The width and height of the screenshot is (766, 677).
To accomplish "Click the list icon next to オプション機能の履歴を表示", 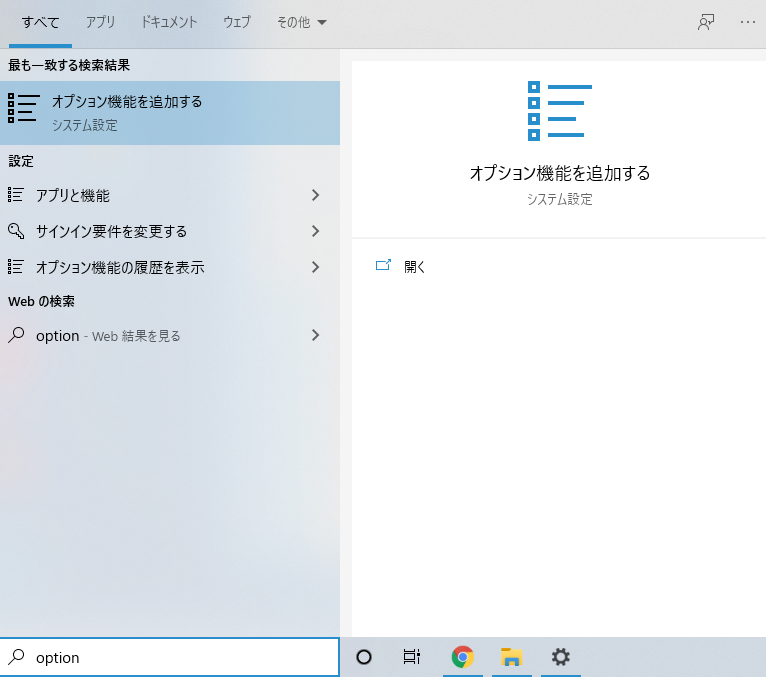I will pos(16,267).
